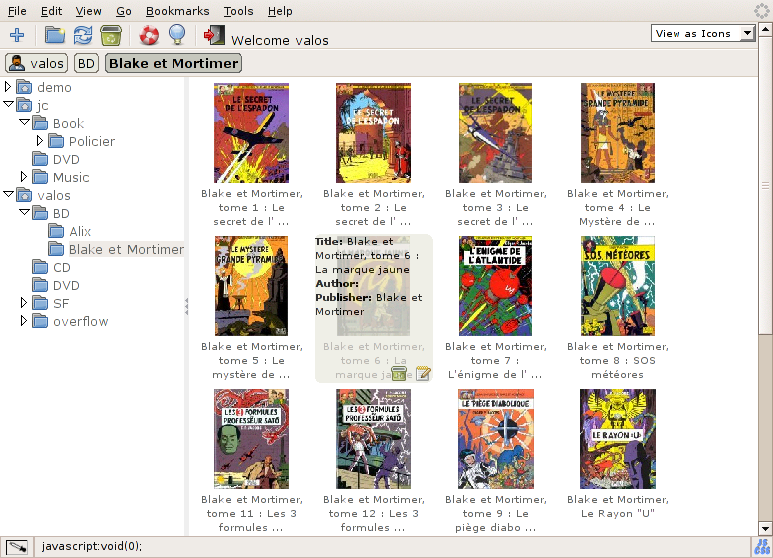Open tome 1 Le secret de l'Espadon cover
Viewport: 773px width, 558px height.
coord(251,133)
